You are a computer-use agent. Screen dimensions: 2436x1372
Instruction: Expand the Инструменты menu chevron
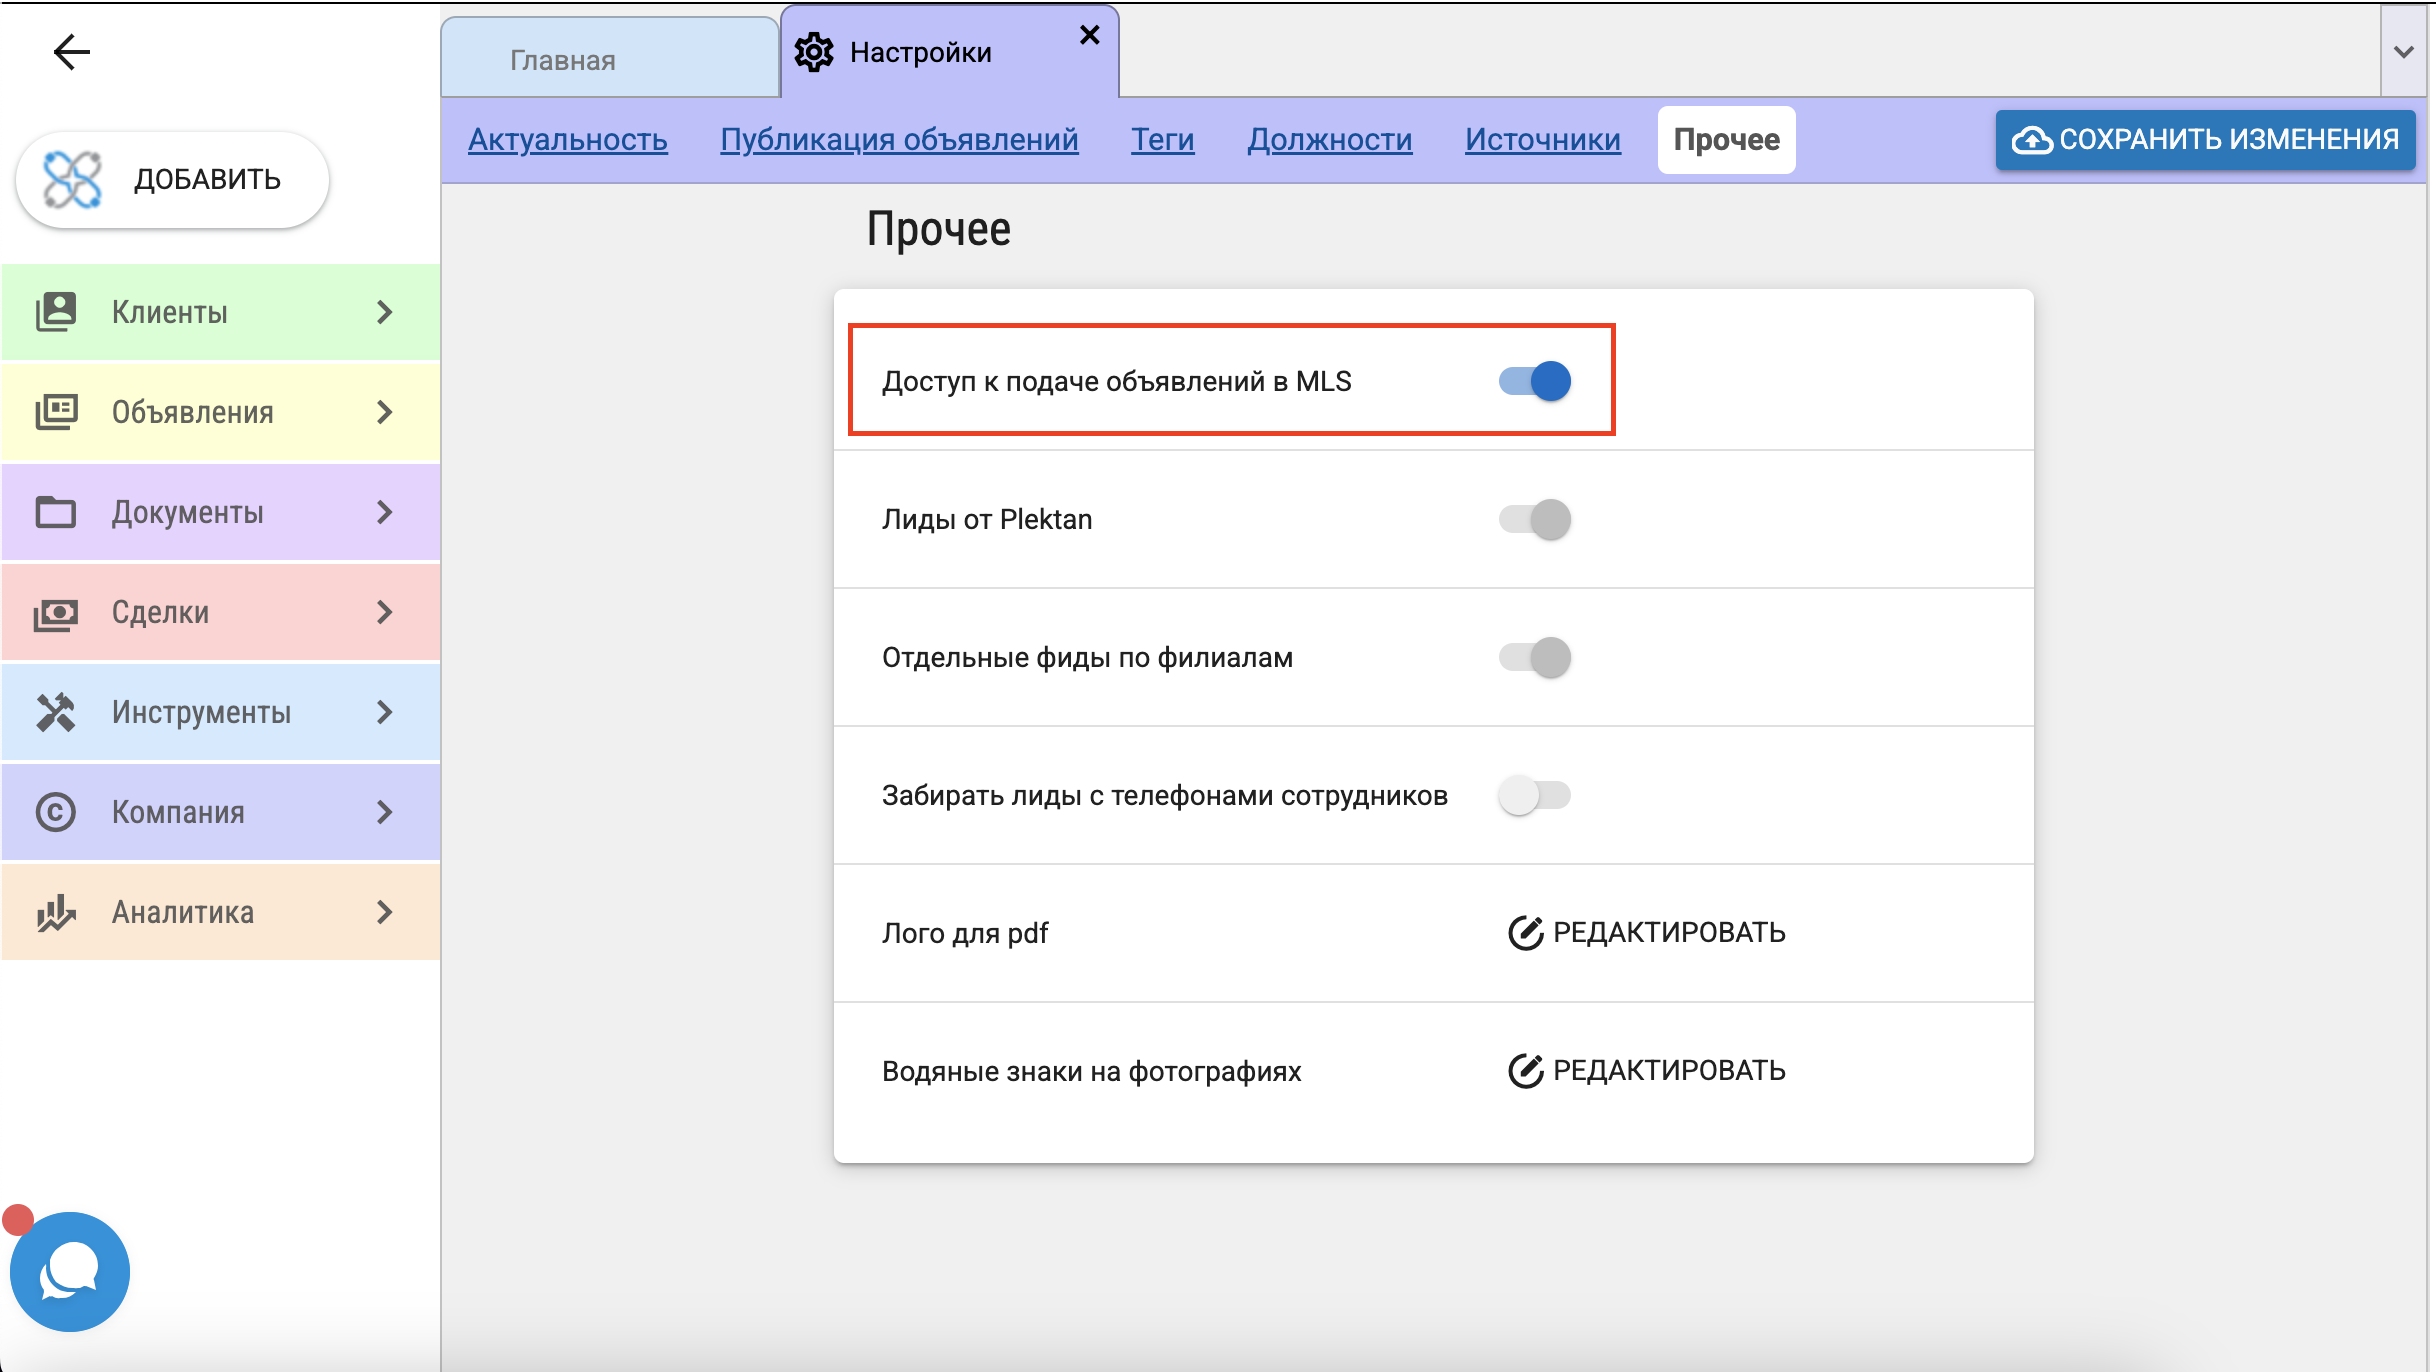point(385,712)
